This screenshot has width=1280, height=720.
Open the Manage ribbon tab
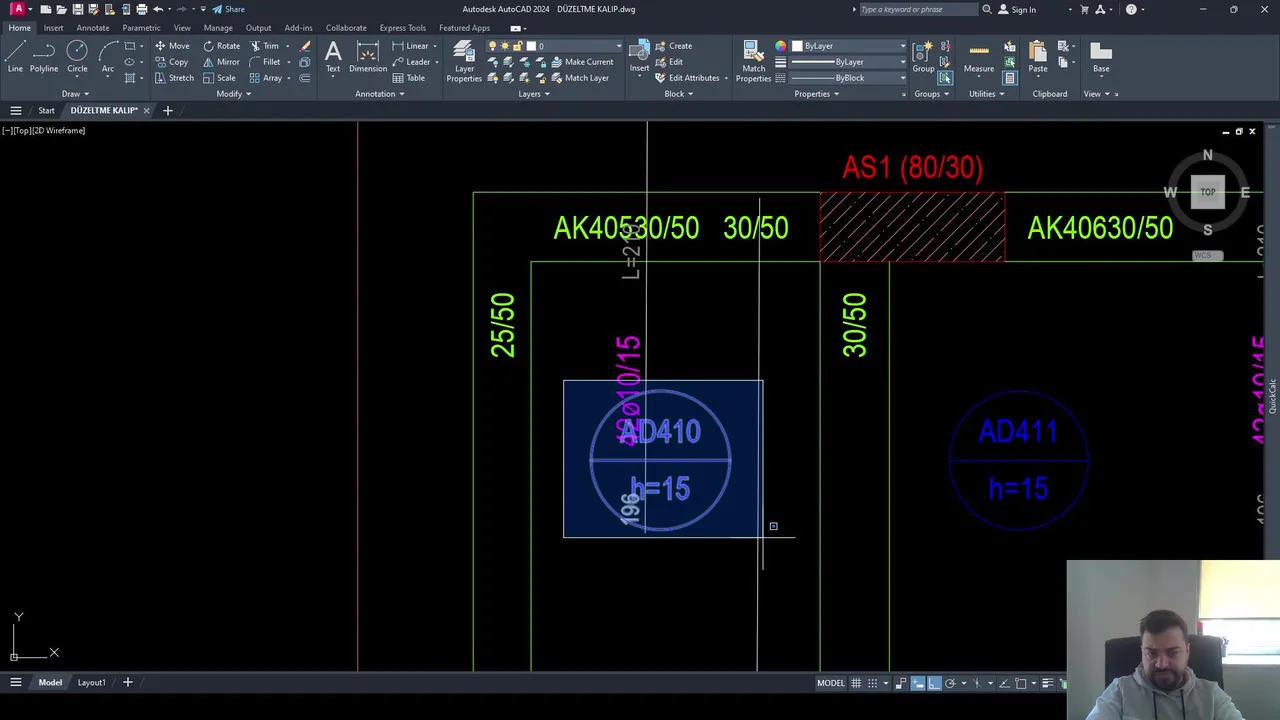tap(218, 28)
